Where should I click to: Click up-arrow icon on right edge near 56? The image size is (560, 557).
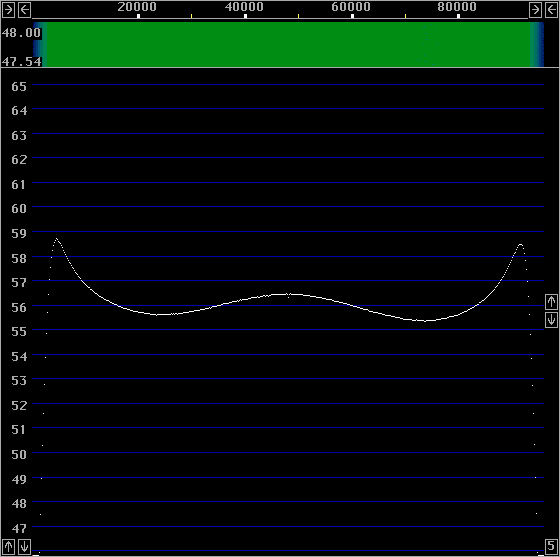(x=551, y=302)
